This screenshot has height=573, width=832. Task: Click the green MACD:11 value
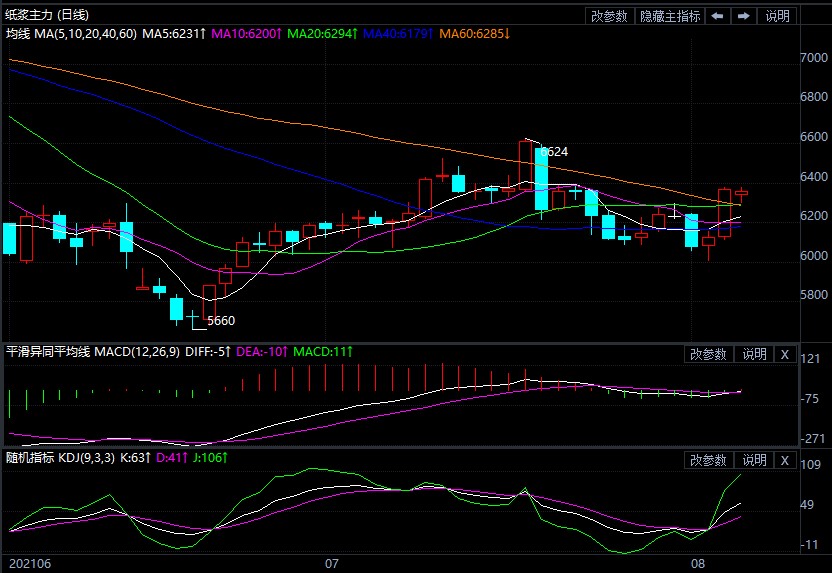tap(323, 352)
